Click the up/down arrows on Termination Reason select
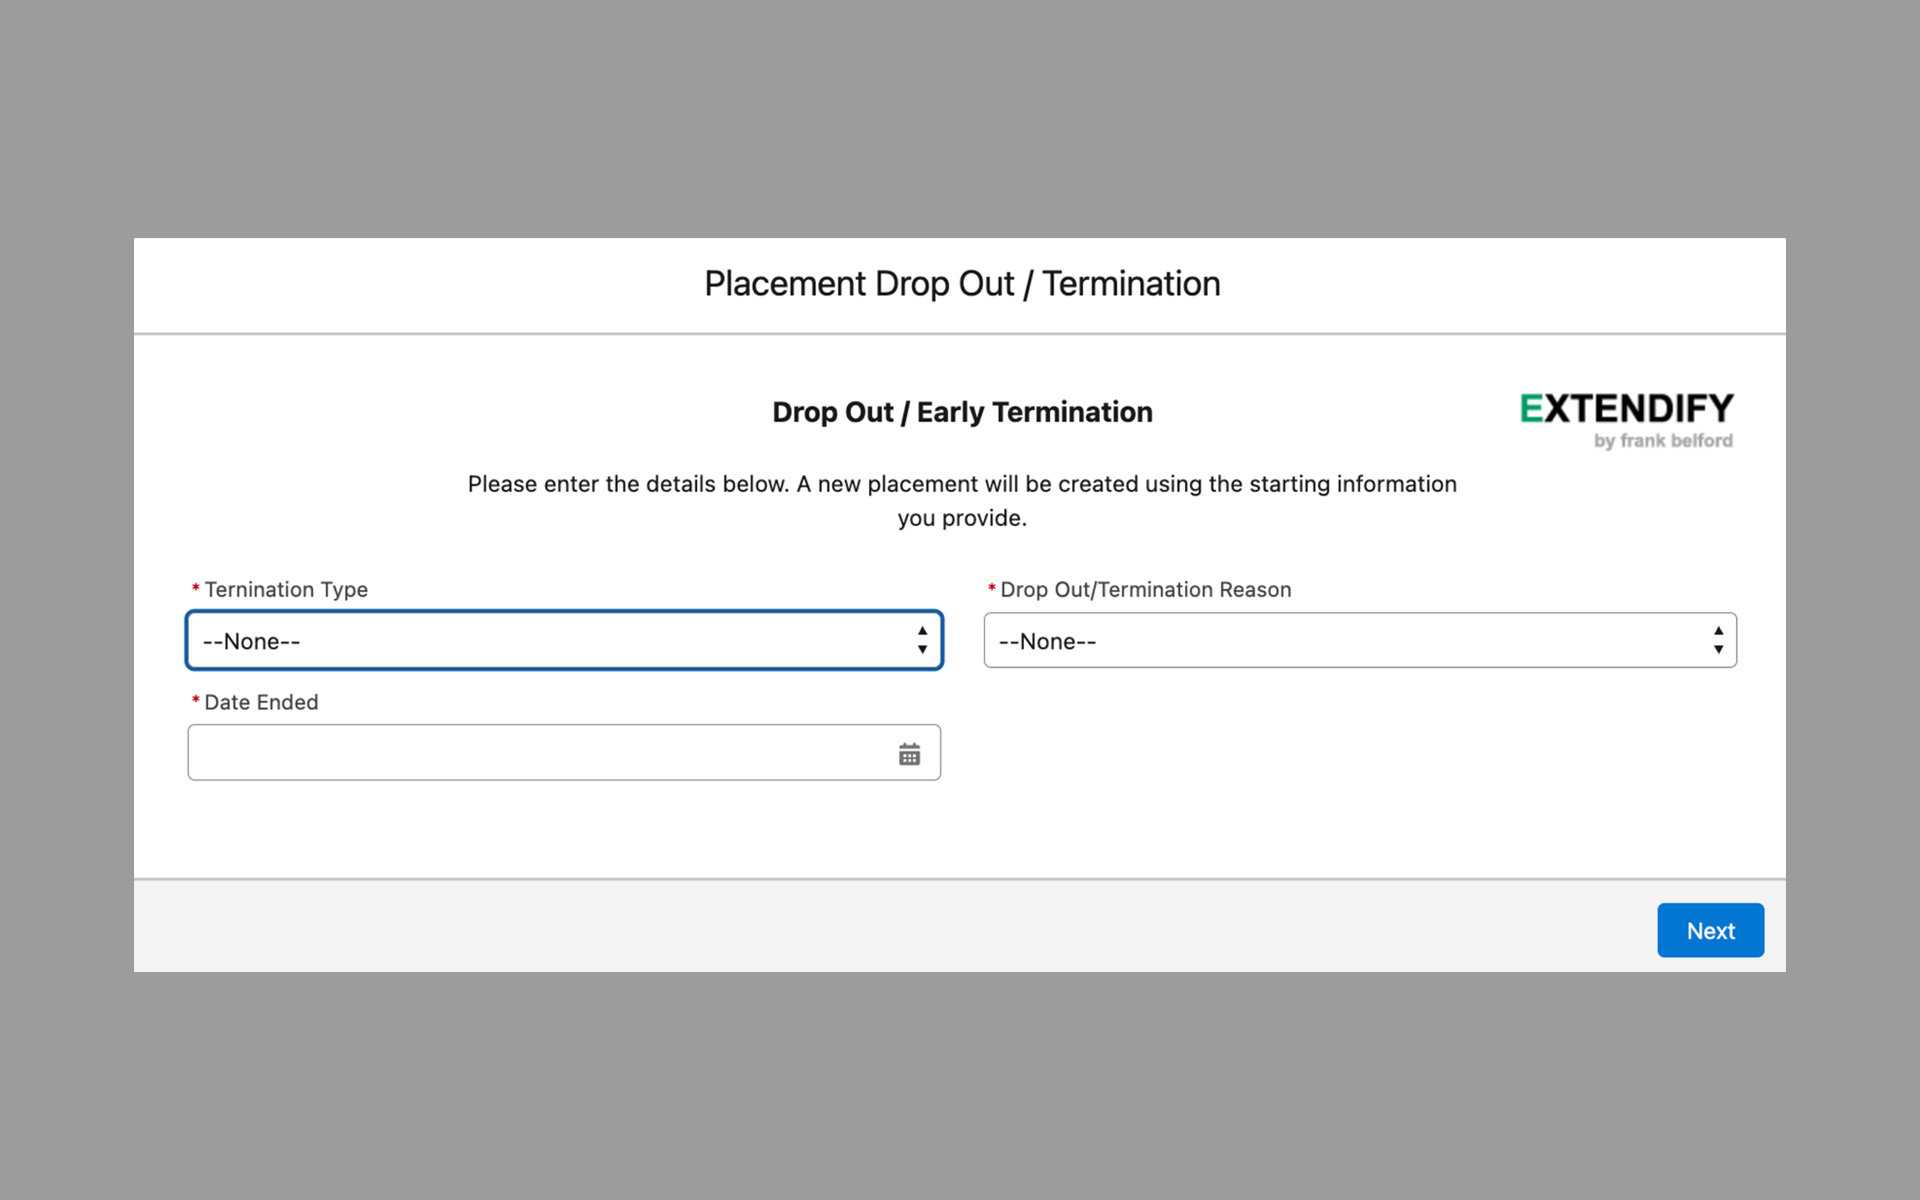The height and width of the screenshot is (1200, 1920). pos(1718,640)
